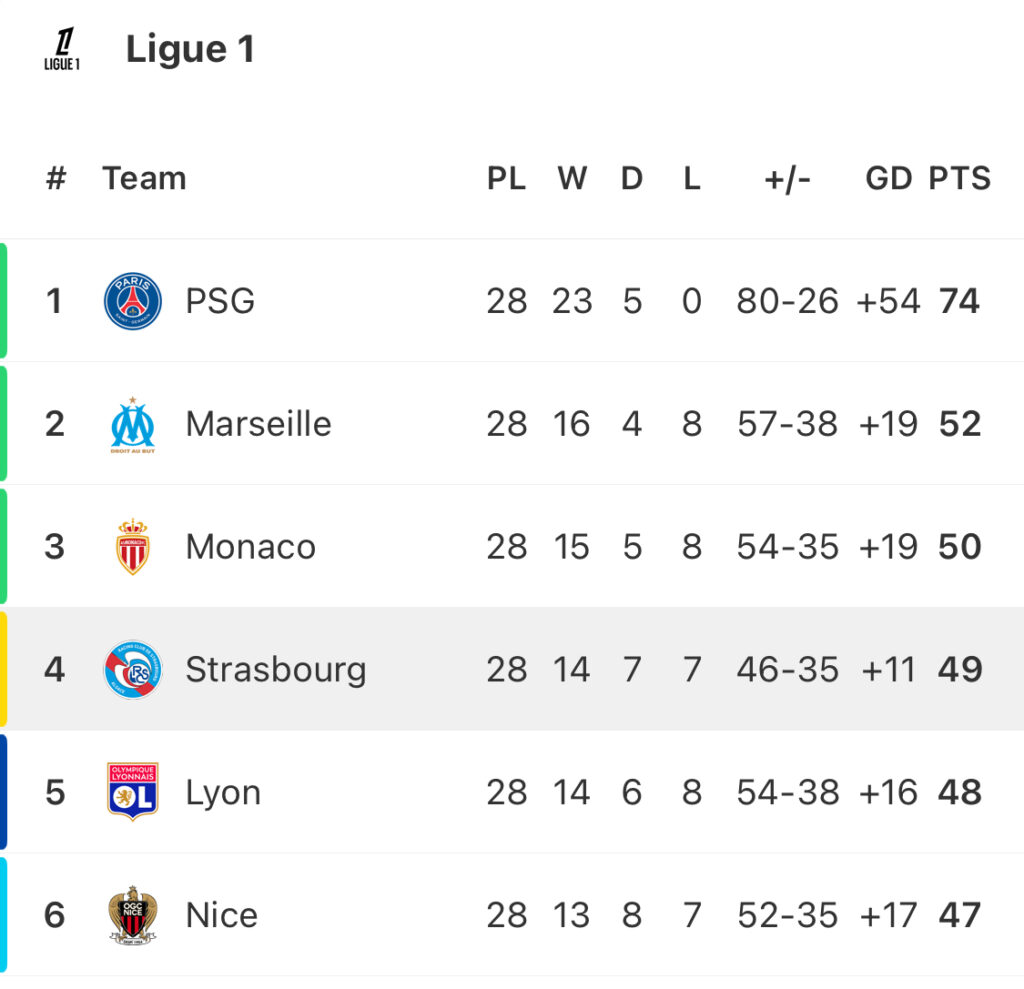Click the Ligue 1 logo icon
The image size is (1024, 989).
[62, 48]
